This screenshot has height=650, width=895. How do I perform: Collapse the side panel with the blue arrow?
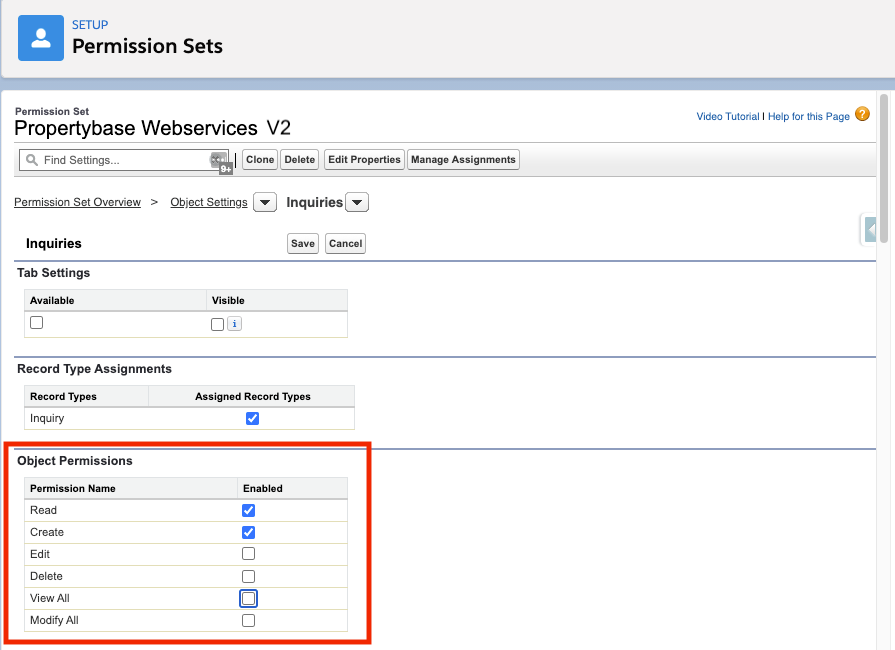869,228
